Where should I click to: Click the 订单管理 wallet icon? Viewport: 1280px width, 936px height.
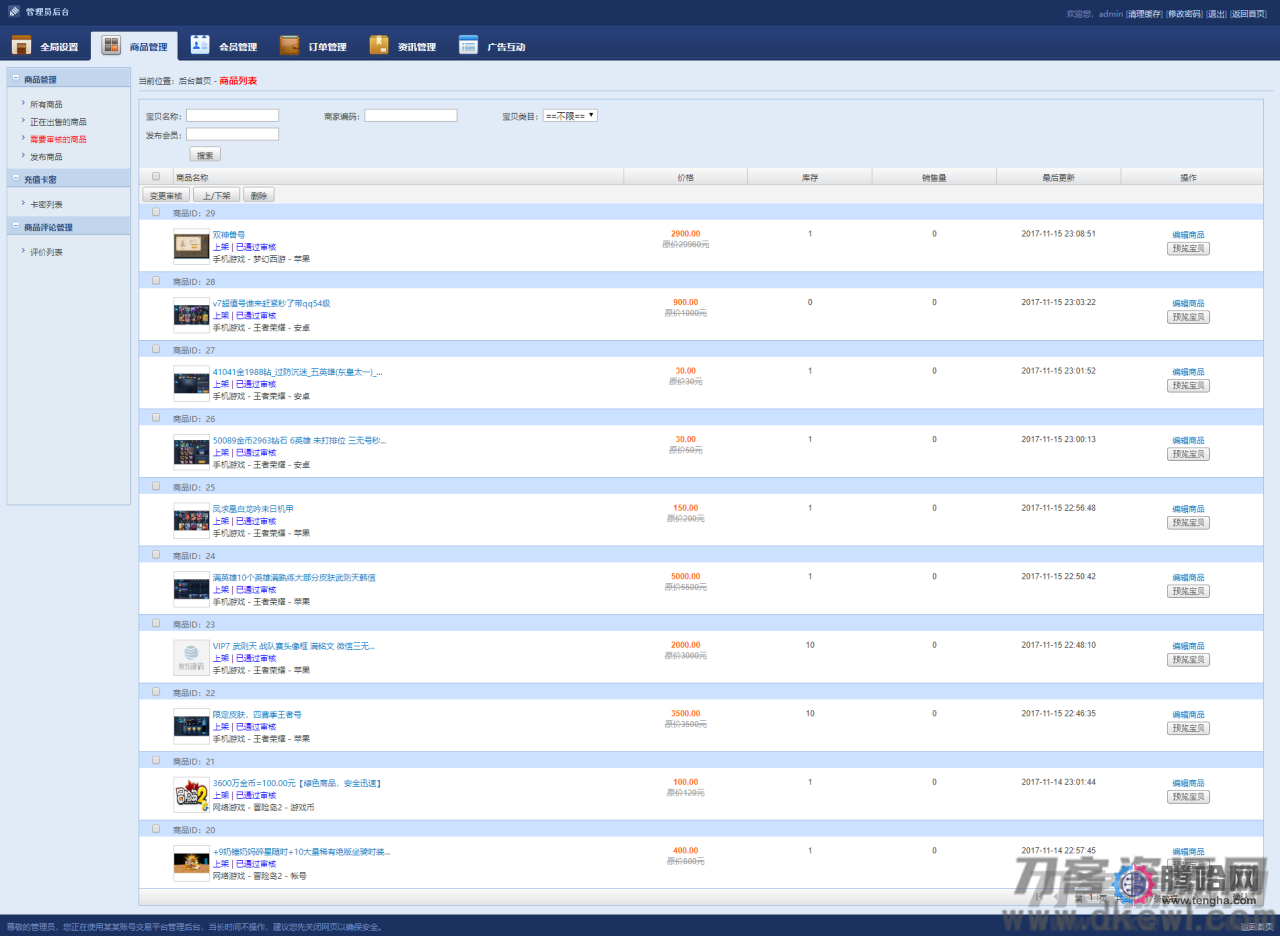289,45
